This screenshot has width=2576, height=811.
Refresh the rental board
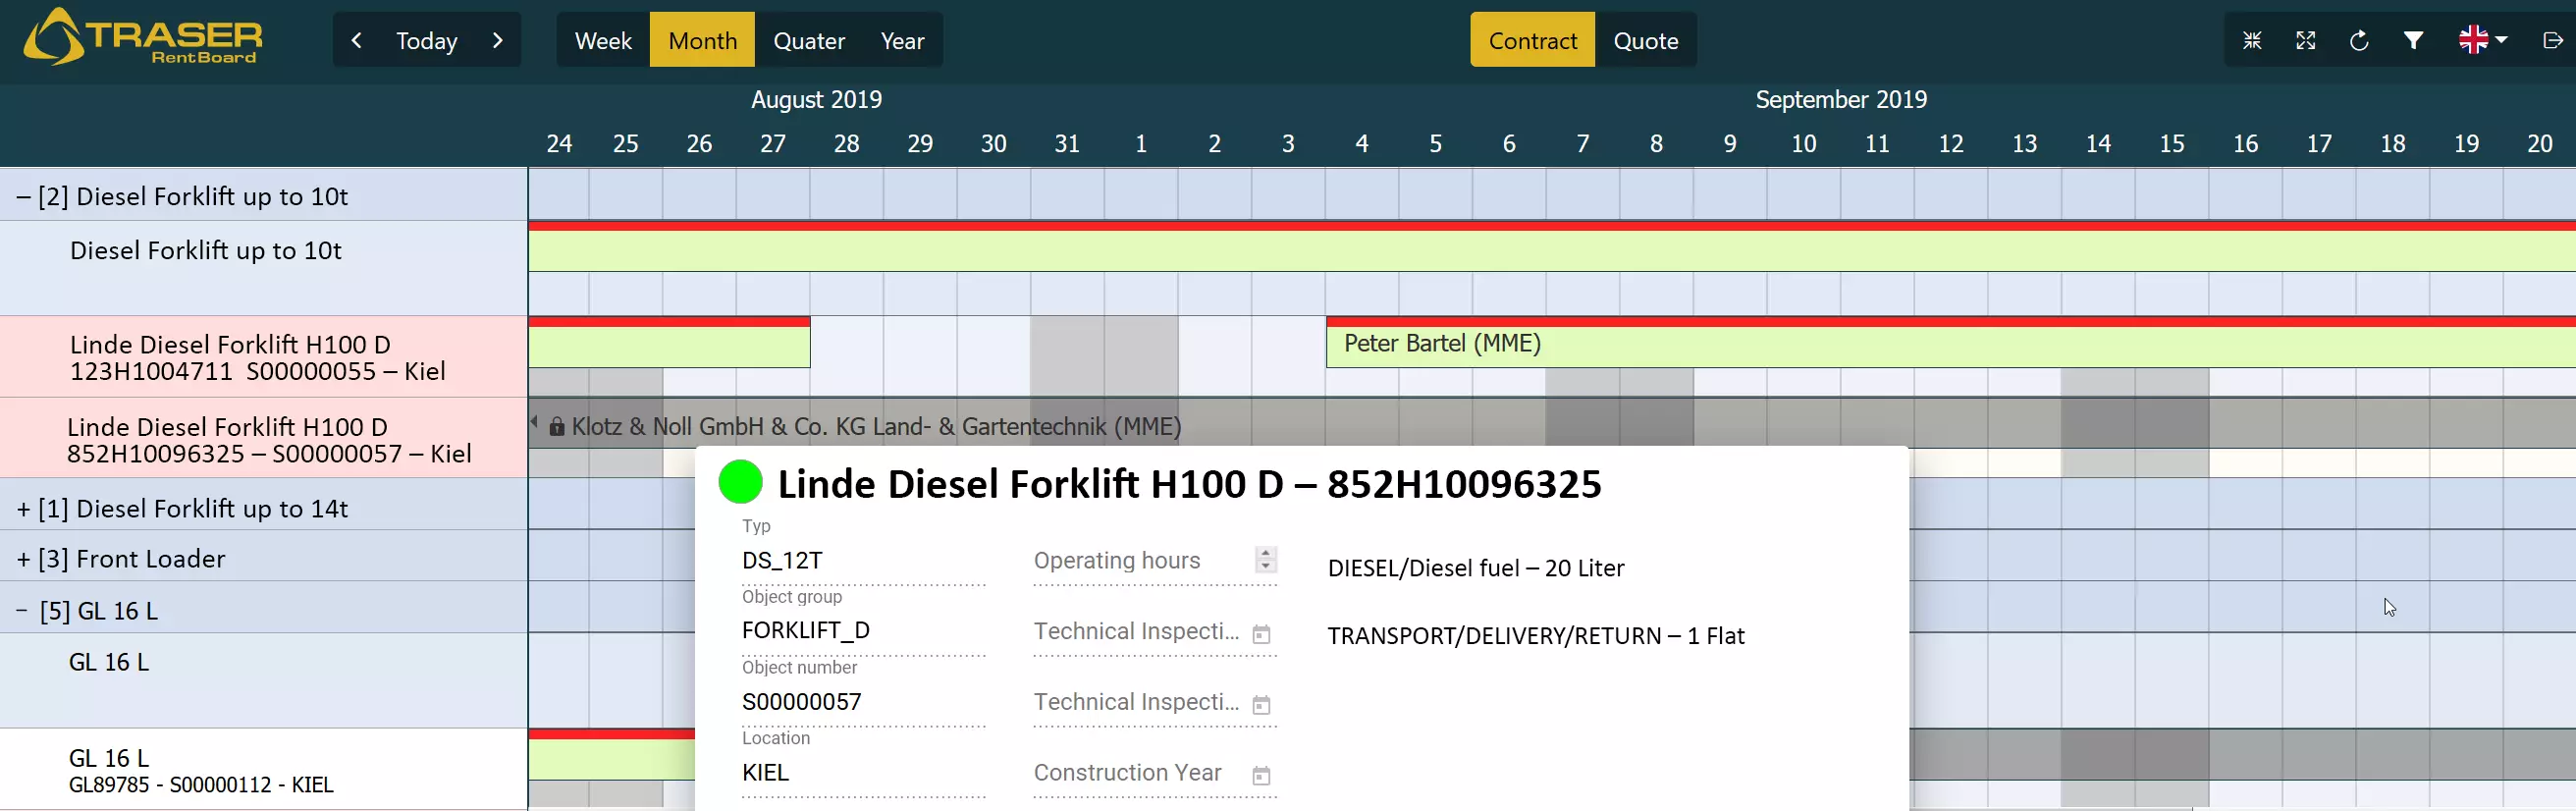click(2359, 41)
